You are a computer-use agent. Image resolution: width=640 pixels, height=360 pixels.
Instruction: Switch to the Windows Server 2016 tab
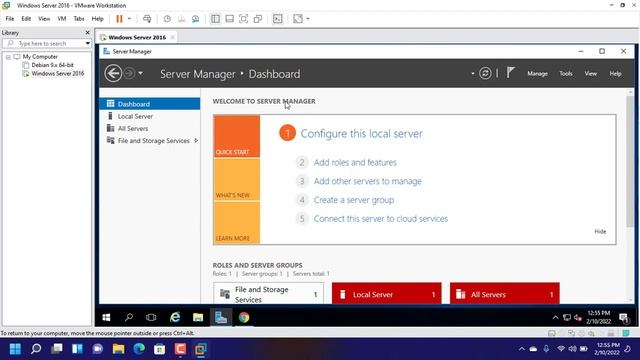click(136, 38)
